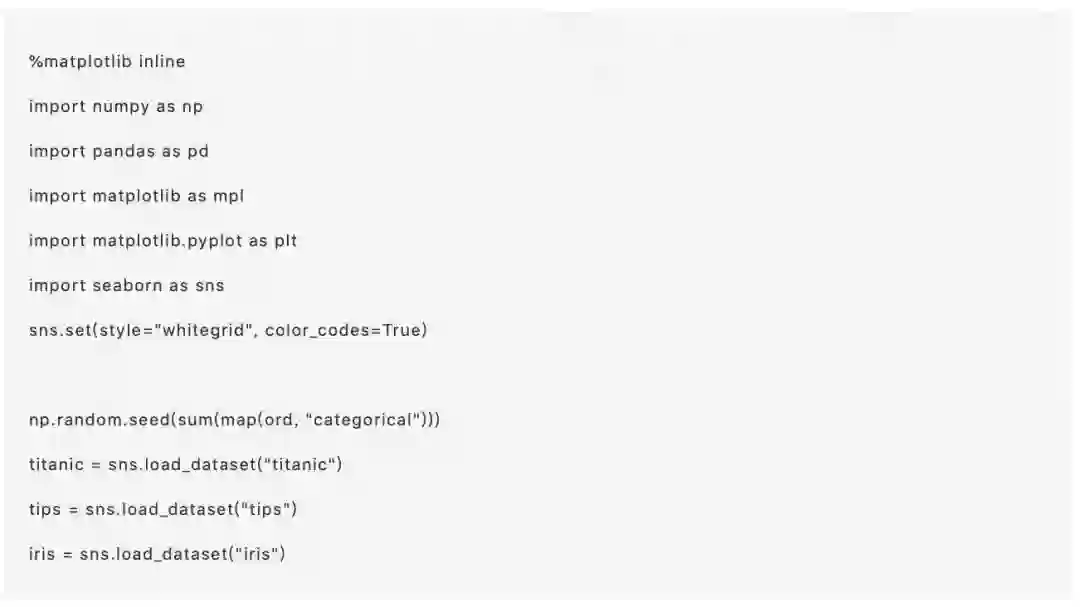Image resolution: width=1080 pixels, height=607 pixels.
Task: Click the tips variable name
Action: click(45, 509)
